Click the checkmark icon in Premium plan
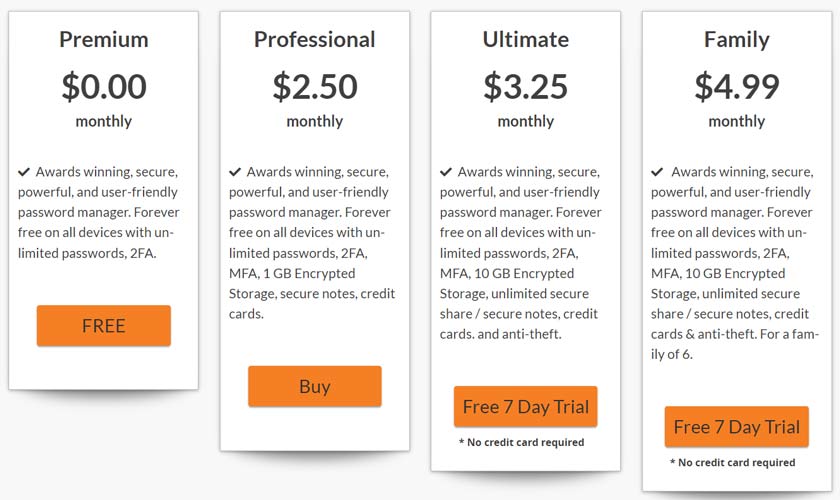Viewport: 840px width, 500px height. tap(24, 172)
